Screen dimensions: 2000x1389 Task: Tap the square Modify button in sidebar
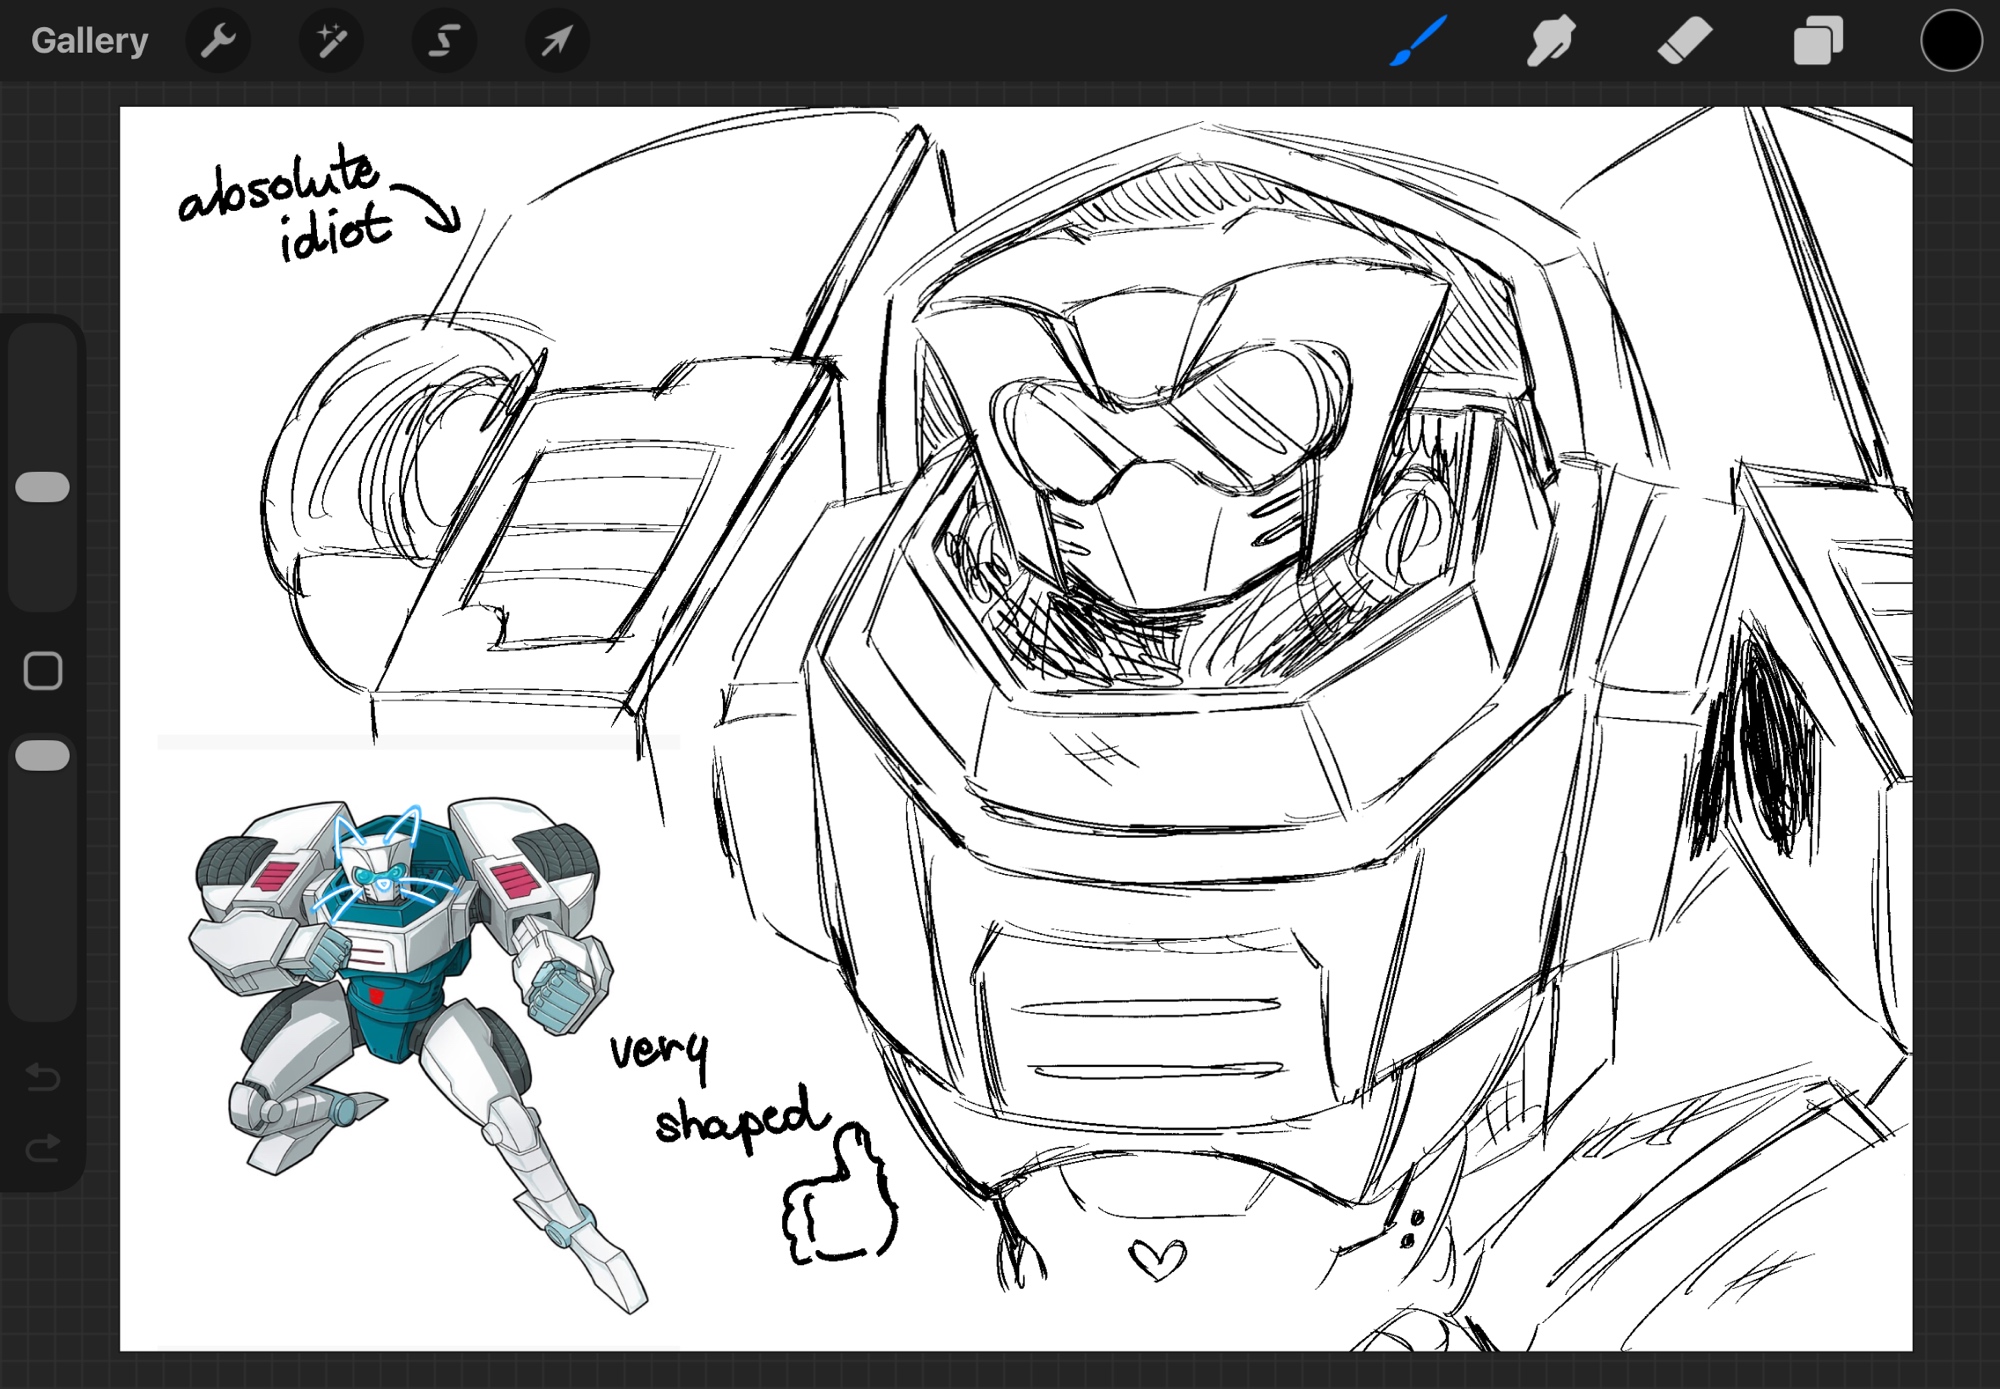click(43, 671)
